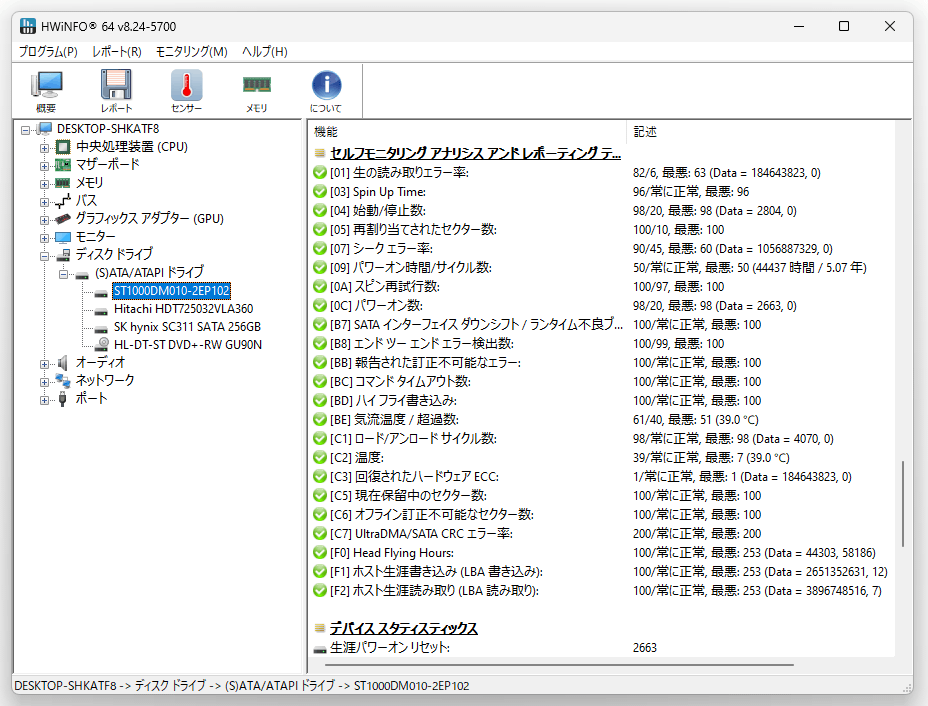Expand the グラフィックス アダプター (GPU) node

44,220
